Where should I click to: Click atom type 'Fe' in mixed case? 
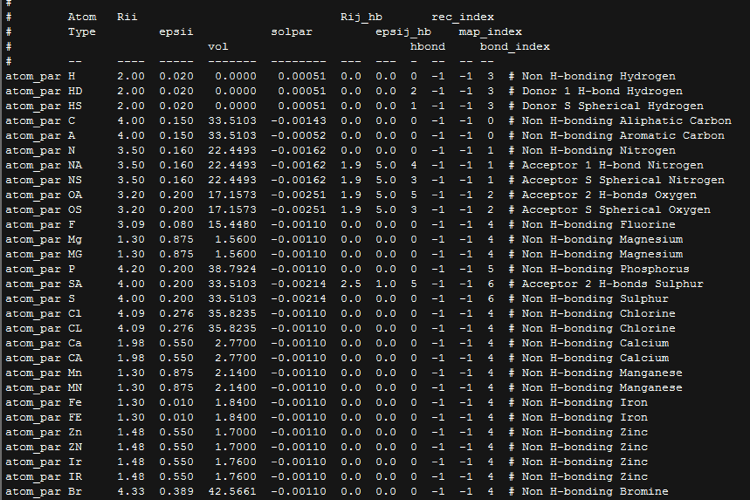click(75, 403)
